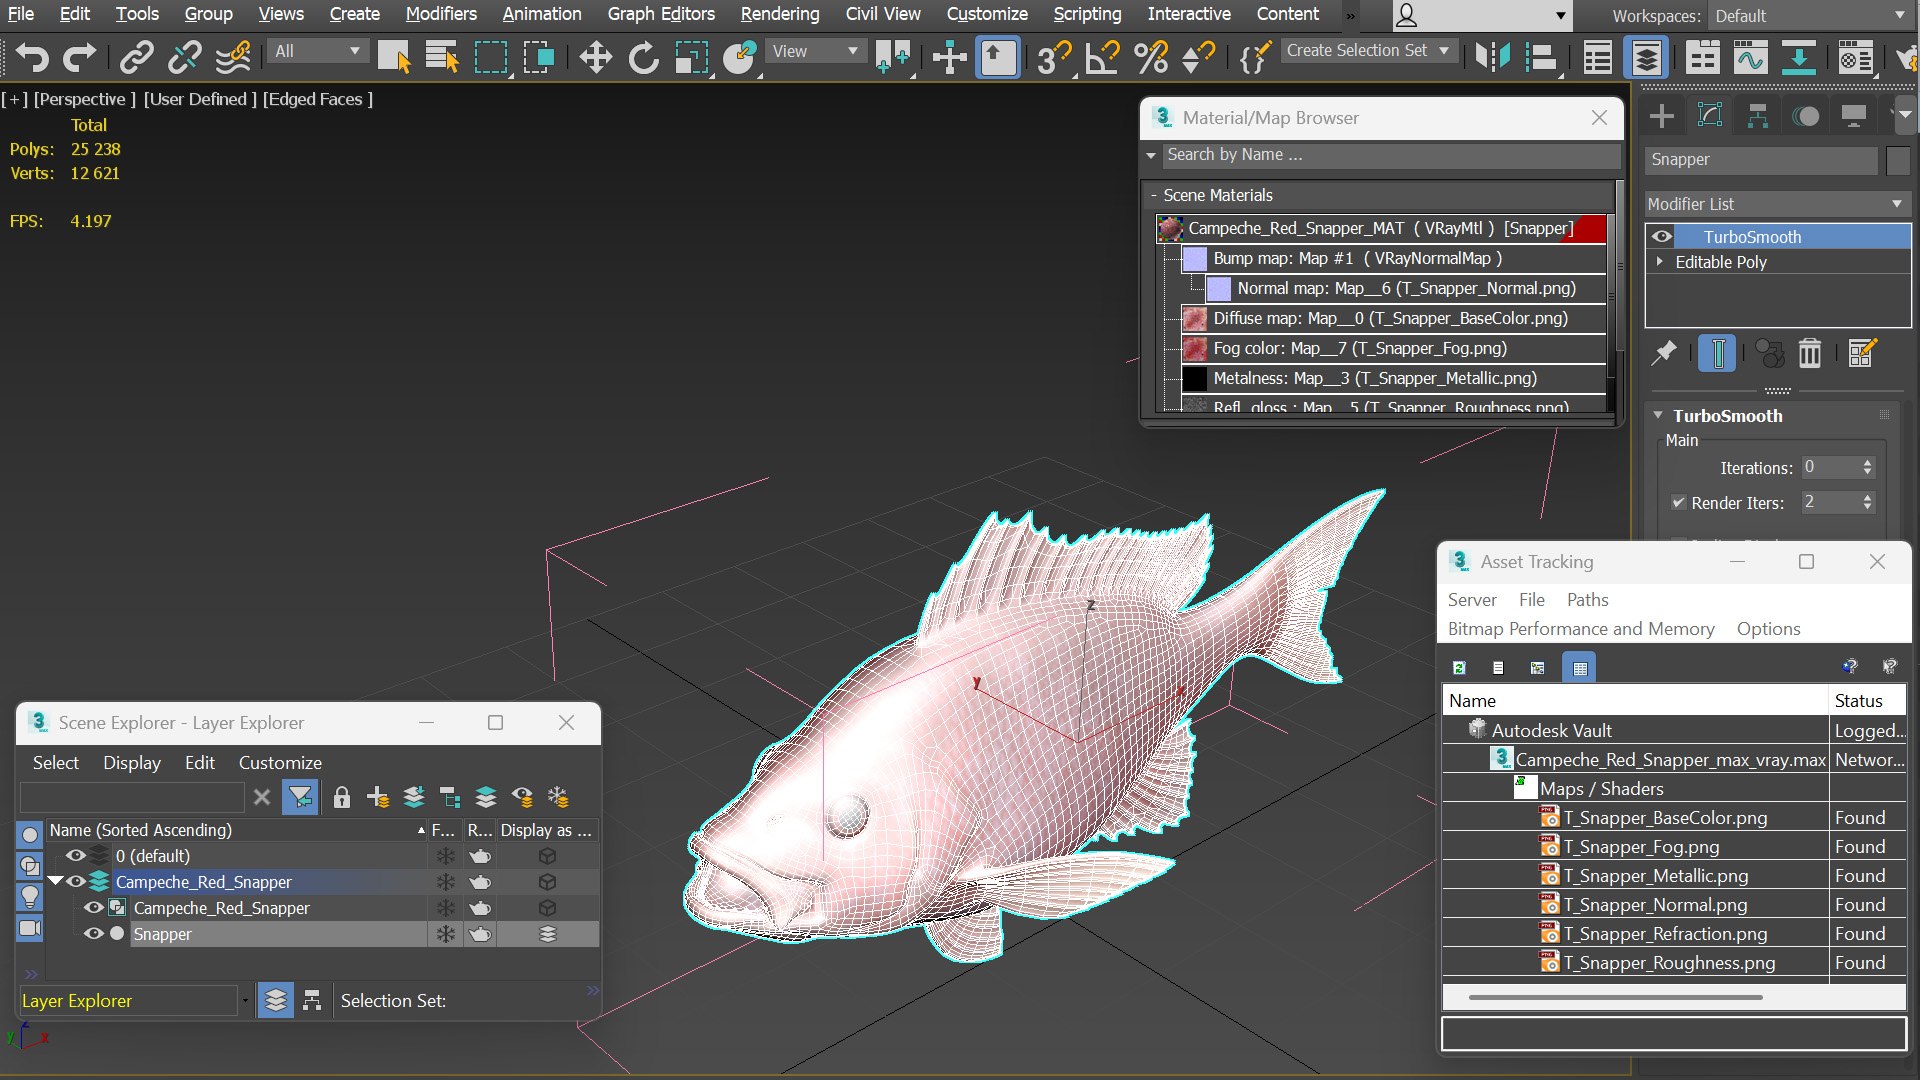
Task: Open the Modifiers menu
Action: (441, 14)
